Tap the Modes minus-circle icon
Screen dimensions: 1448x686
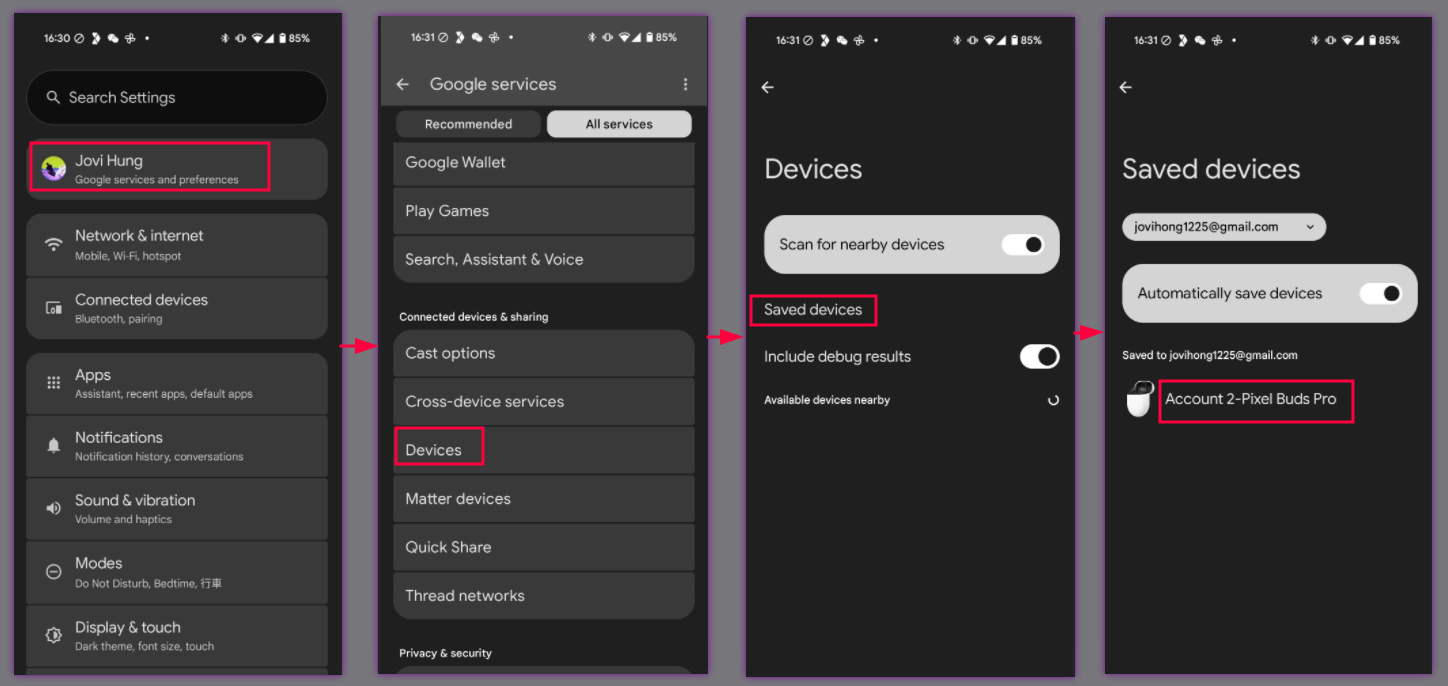pos(53,571)
